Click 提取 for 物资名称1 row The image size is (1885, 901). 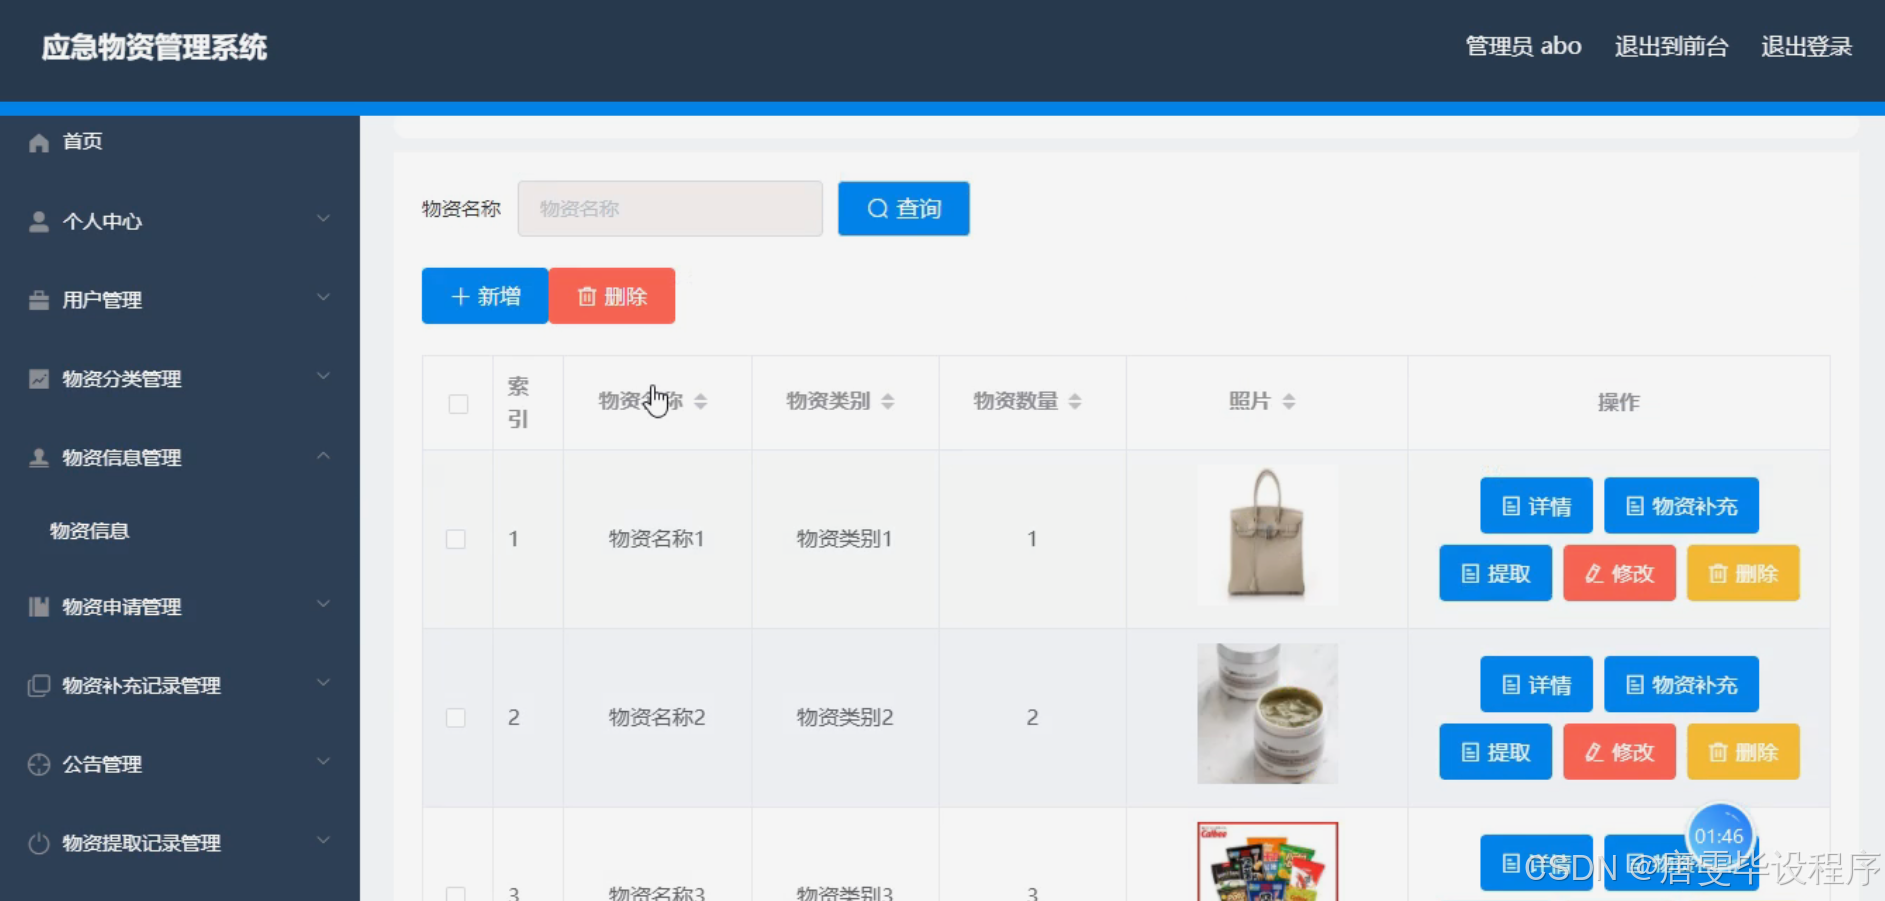coord(1496,573)
